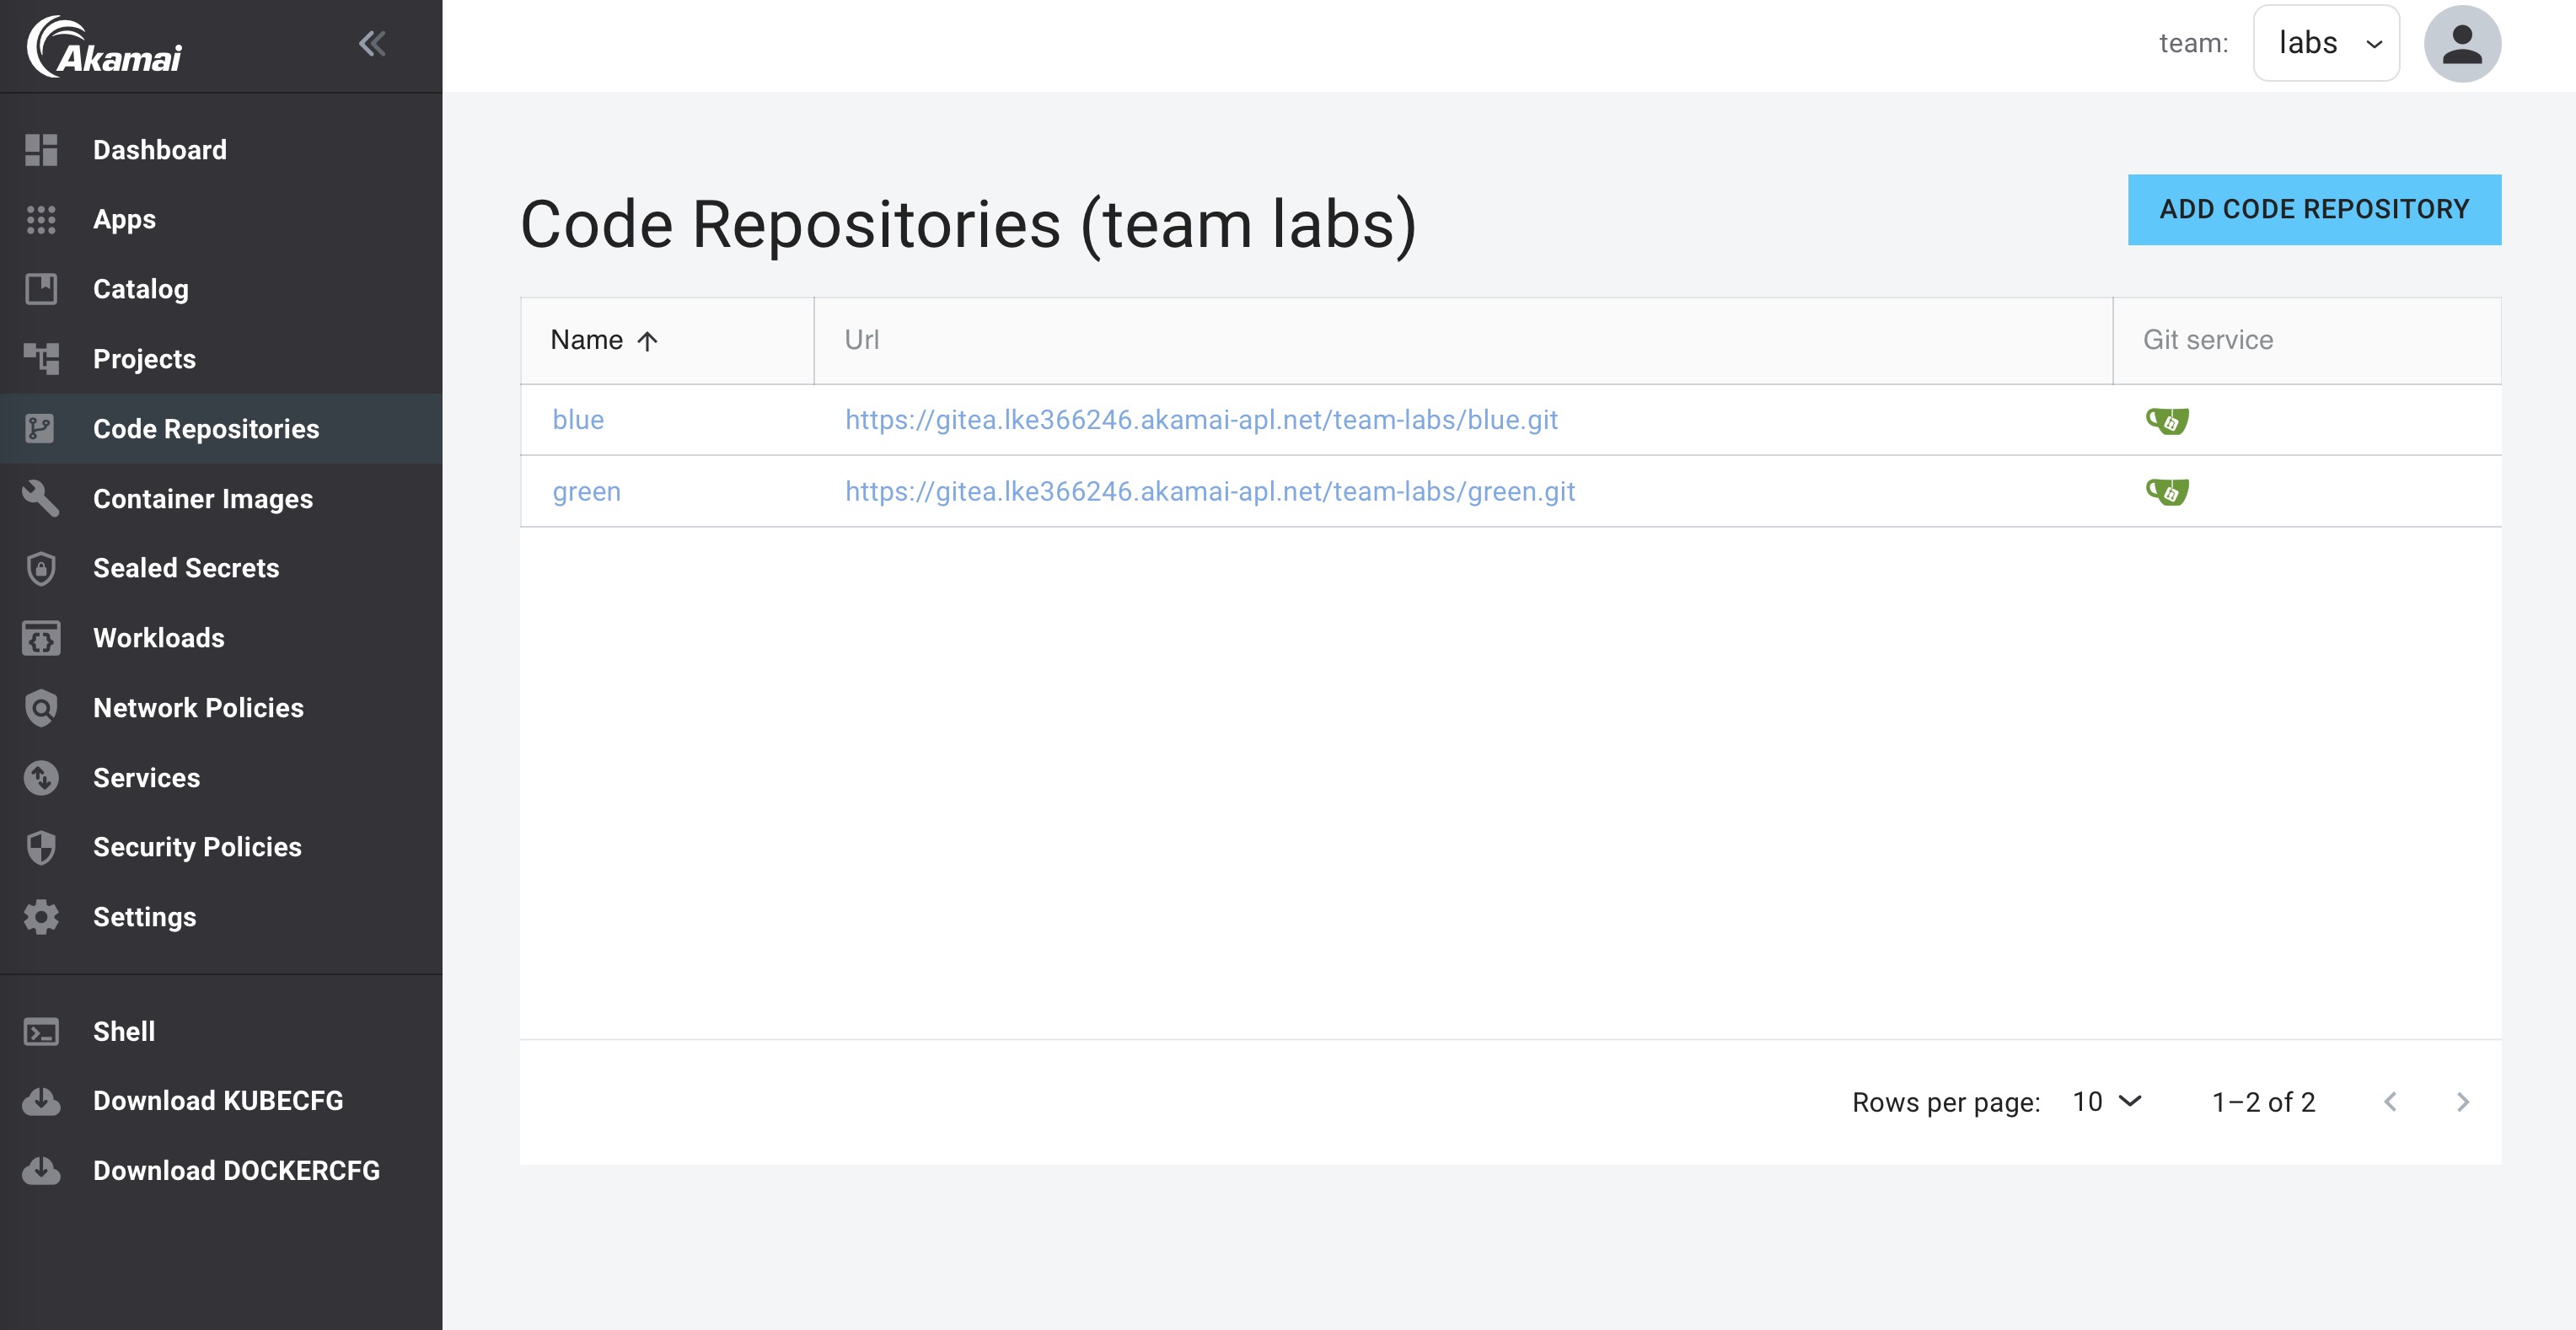
Task: Click the Container Images wrench icon
Action: [41, 498]
